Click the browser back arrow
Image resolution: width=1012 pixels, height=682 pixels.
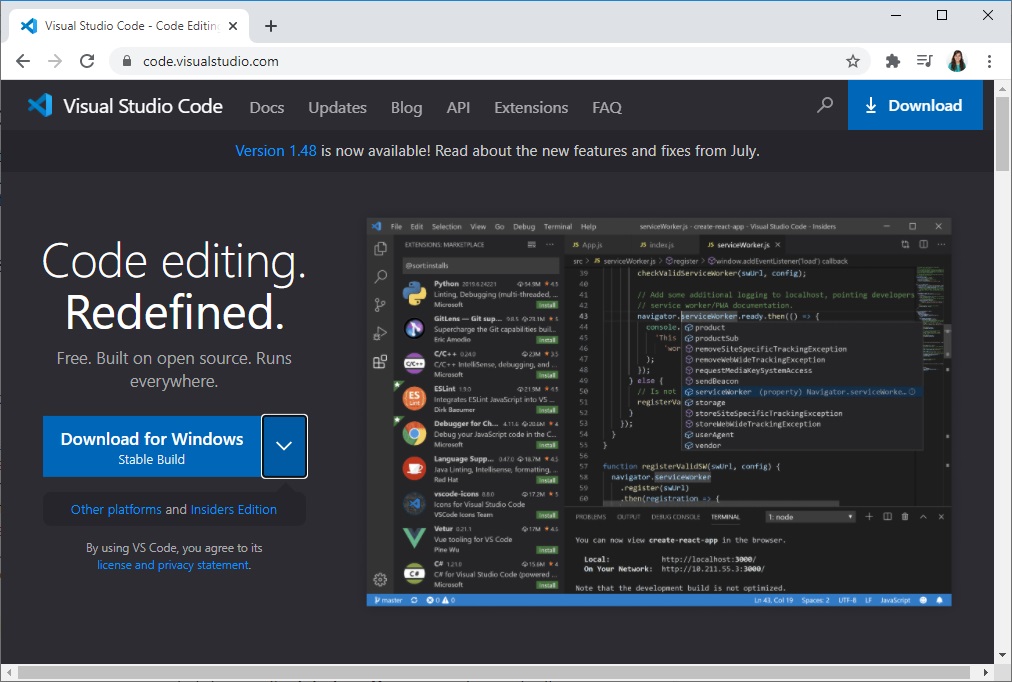[x=22, y=61]
